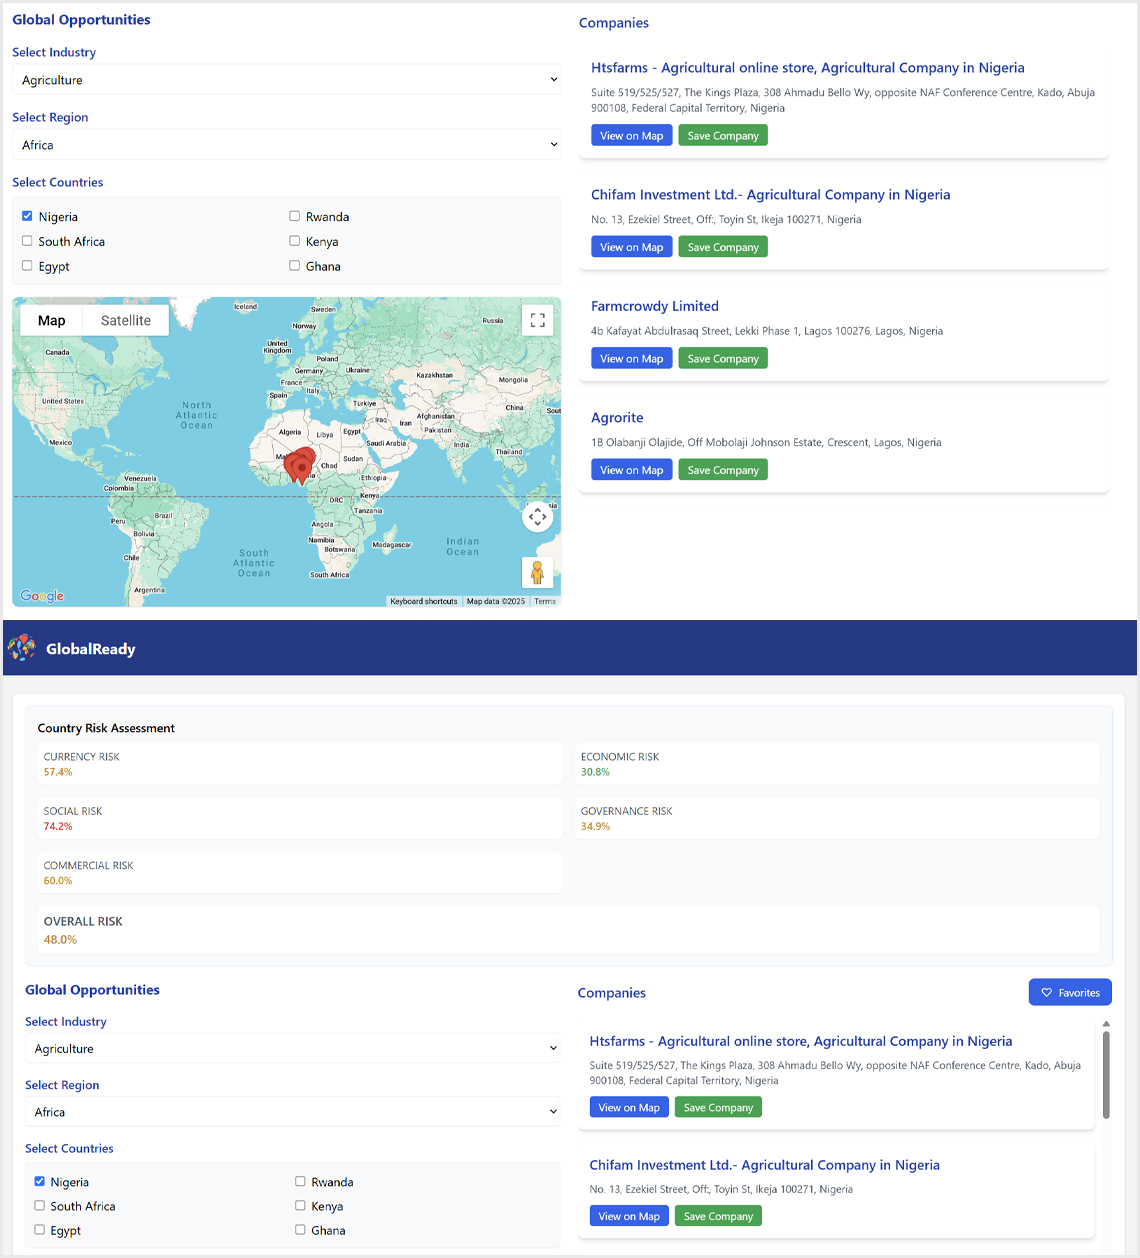Tick South Africa checkbox below risk assessment

pyautogui.click(x=40, y=1206)
